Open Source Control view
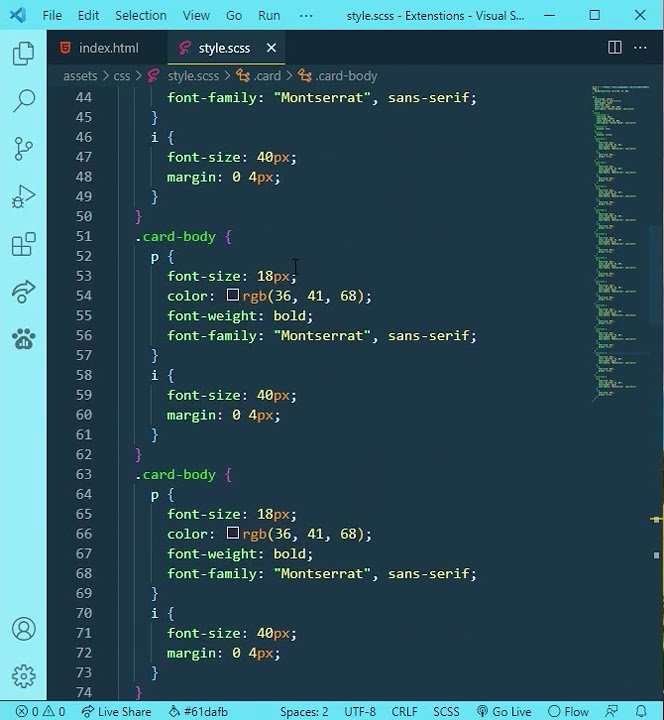This screenshot has width=664, height=720. tap(23, 149)
